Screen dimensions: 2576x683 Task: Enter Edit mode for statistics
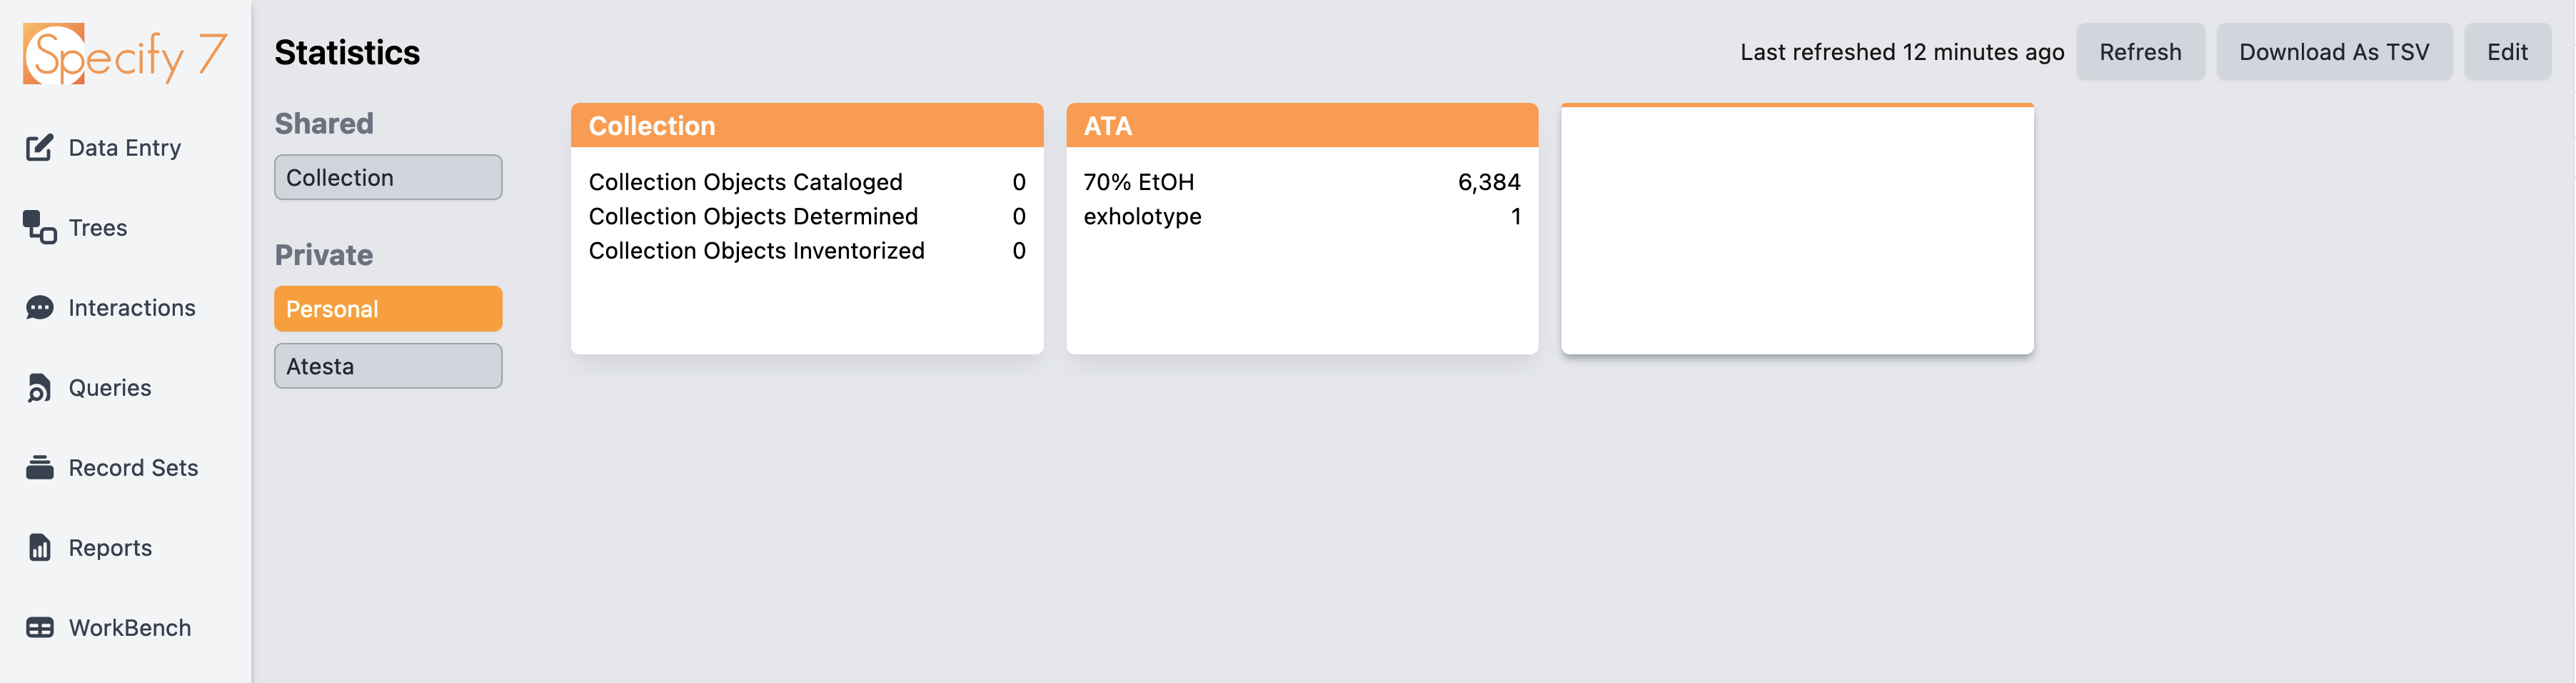pyautogui.click(x=2507, y=51)
